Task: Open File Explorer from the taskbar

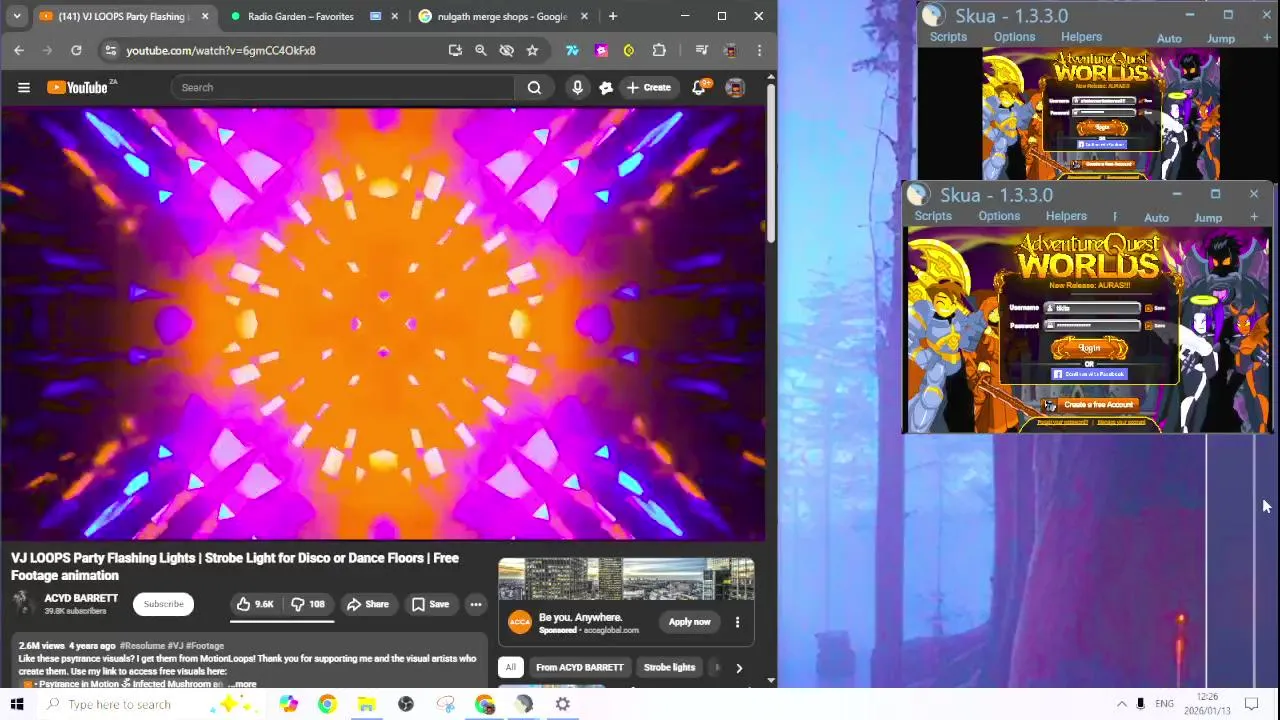Action: pyautogui.click(x=366, y=704)
